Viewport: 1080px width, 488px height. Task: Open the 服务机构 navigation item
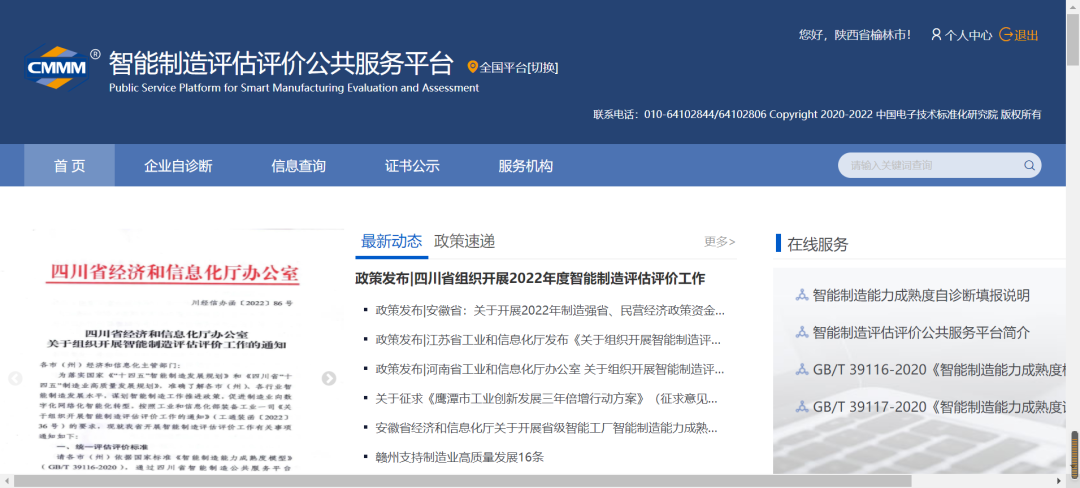tap(526, 166)
